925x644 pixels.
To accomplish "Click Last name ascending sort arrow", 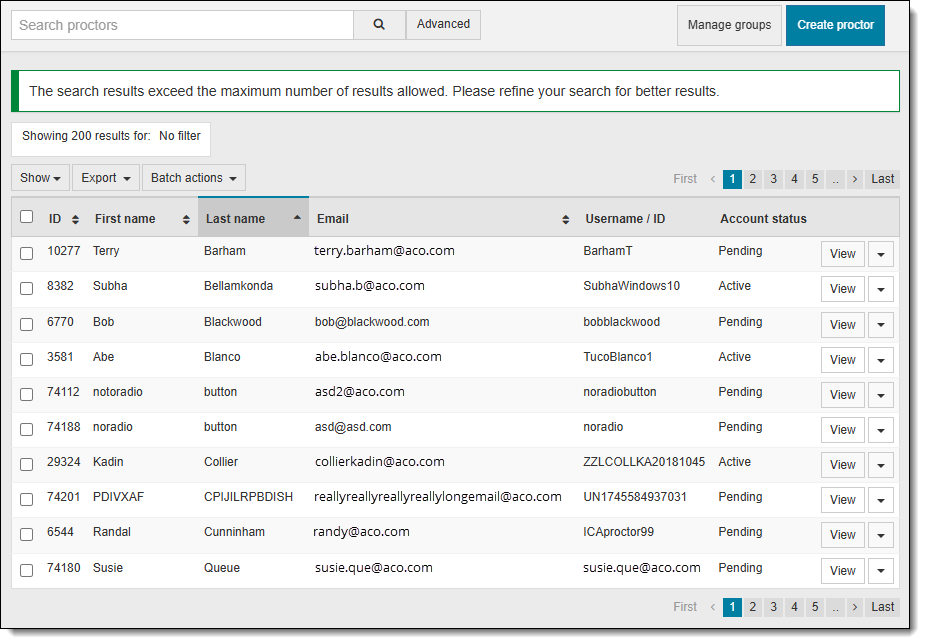I will click(x=297, y=217).
